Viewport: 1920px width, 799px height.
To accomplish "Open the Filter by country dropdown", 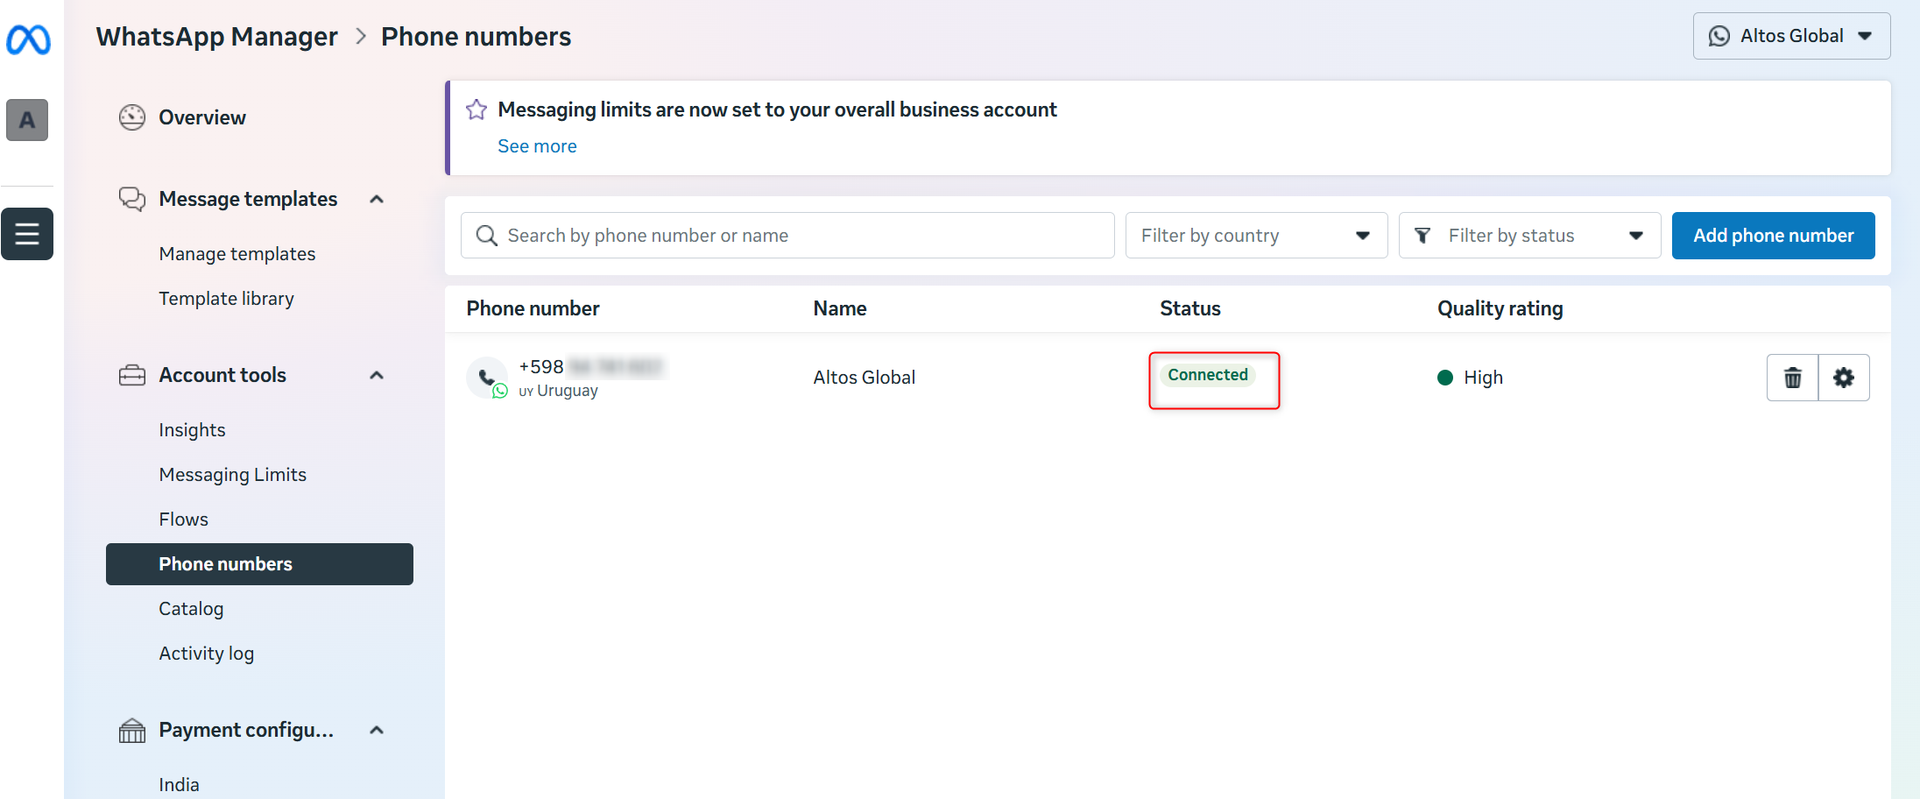I will tap(1255, 236).
